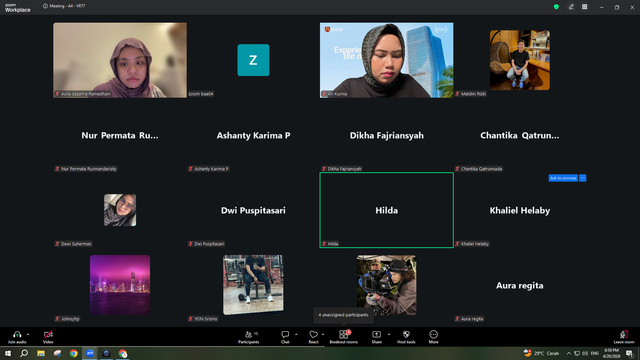Image resolution: width=640 pixels, height=360 pixels.
Task: Expand the React options arrow
Action: coord(323,334)
